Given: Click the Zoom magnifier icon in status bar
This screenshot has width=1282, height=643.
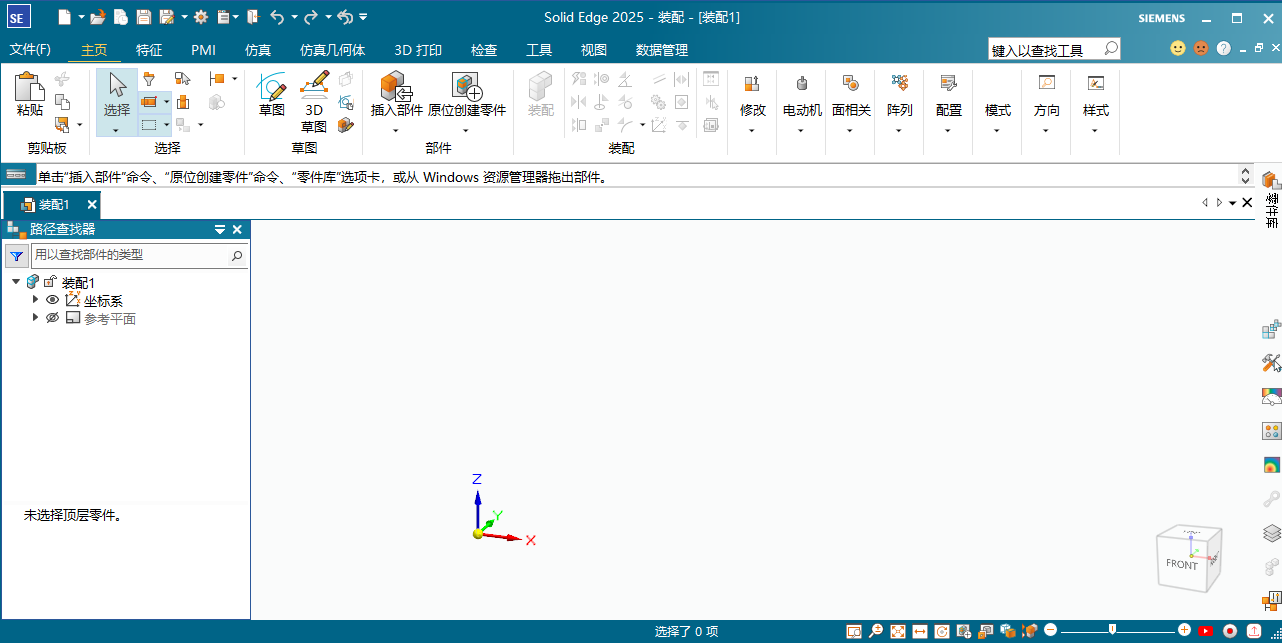Looking at the screenshot, I should pyautogui.click(x=875, y=631).
